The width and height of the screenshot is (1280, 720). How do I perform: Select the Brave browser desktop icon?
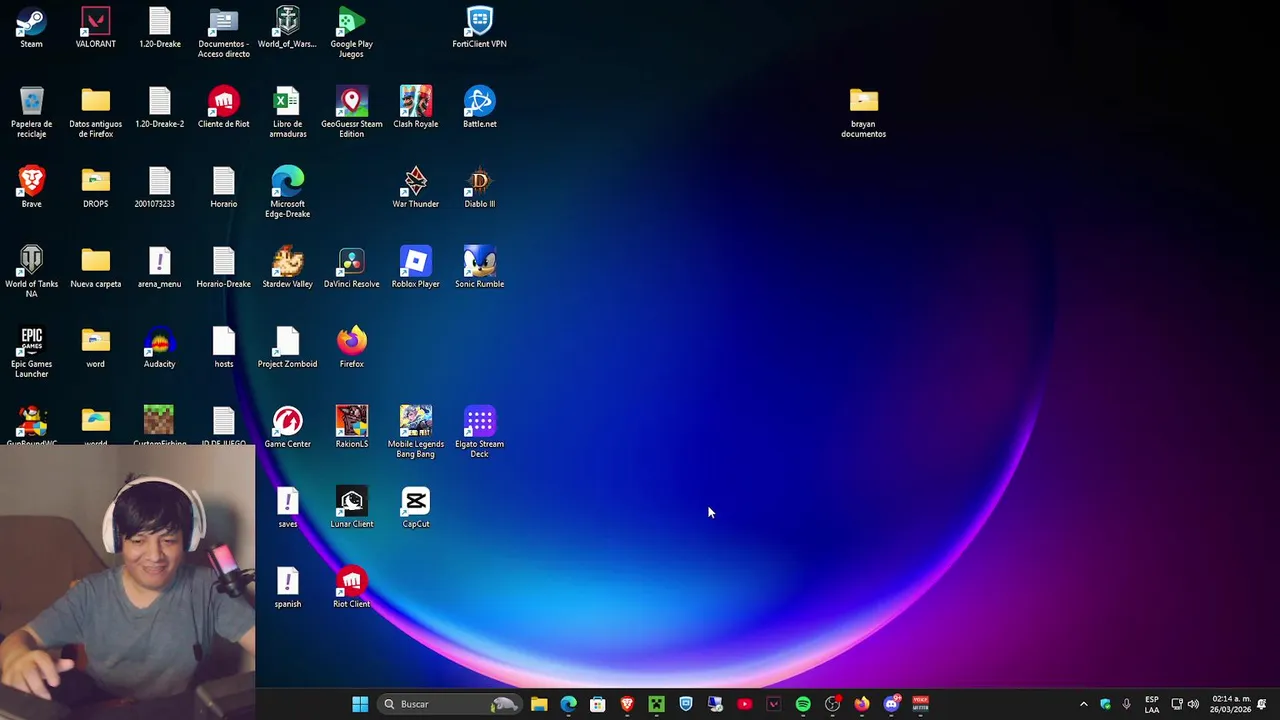pos(31,187)
